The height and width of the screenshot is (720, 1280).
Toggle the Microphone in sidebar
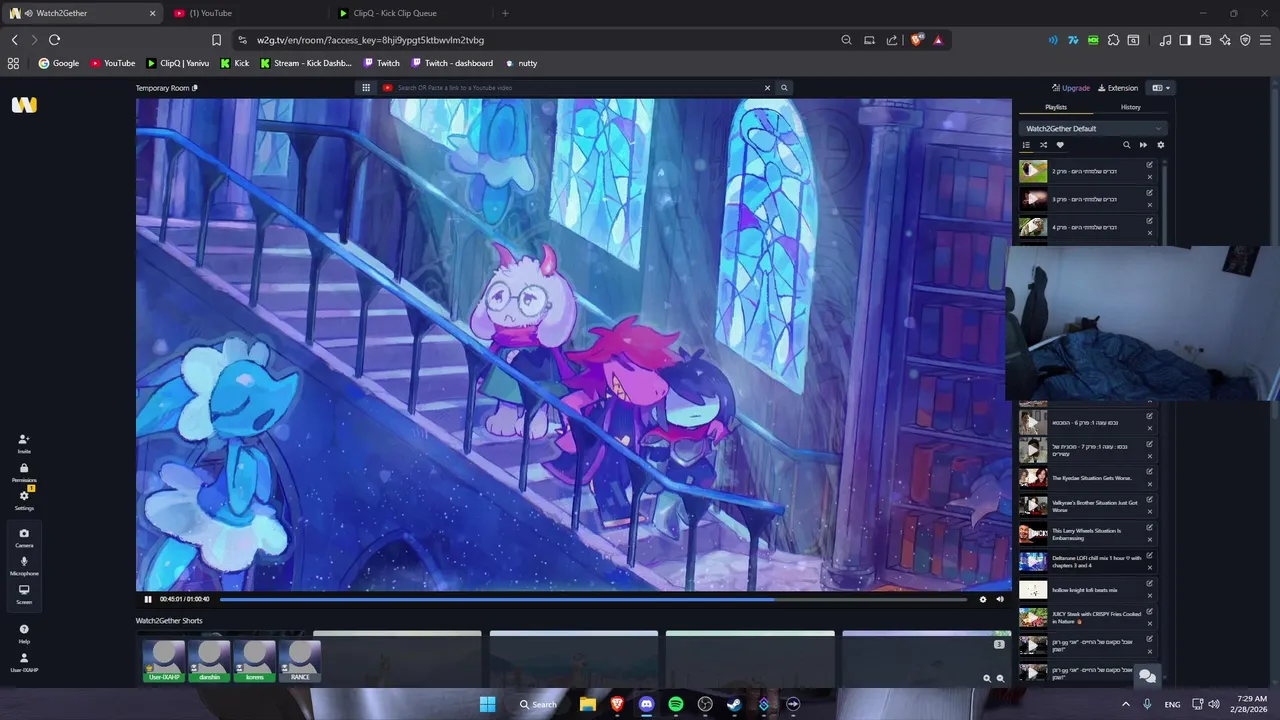click(x=24, y=565)
